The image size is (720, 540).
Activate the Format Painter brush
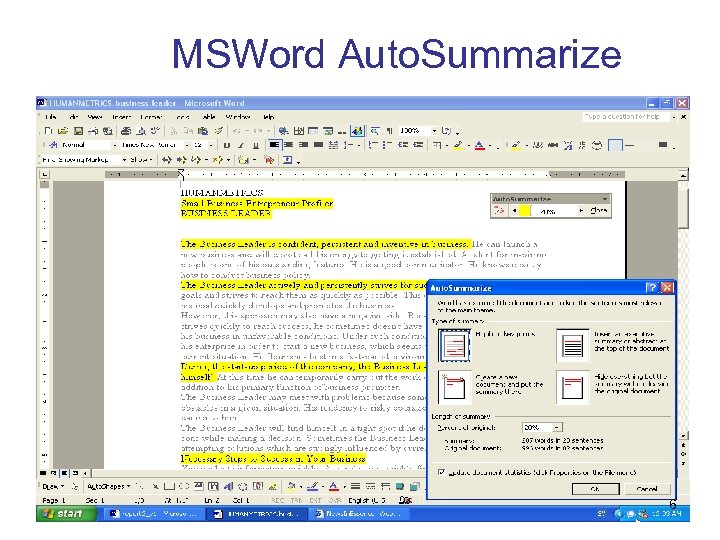coord(219,131)
